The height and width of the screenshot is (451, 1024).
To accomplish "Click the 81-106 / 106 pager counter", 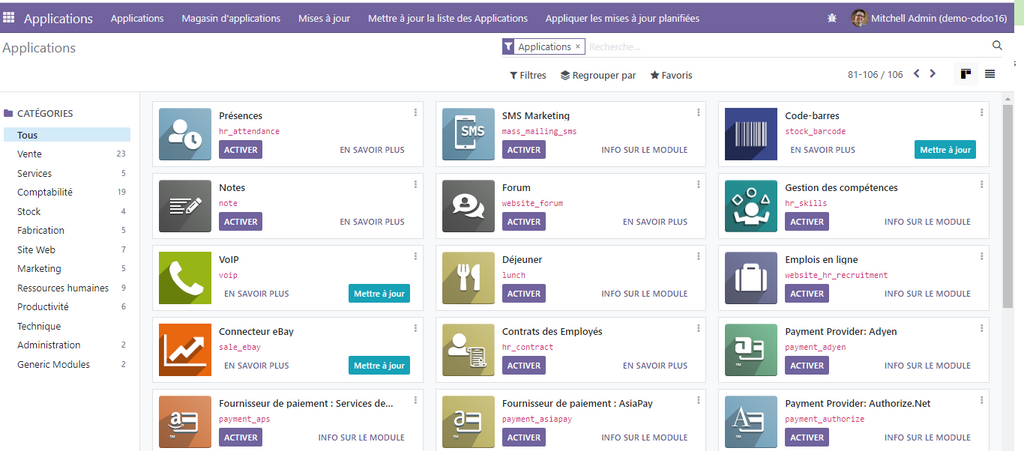I will click(875, 74).
